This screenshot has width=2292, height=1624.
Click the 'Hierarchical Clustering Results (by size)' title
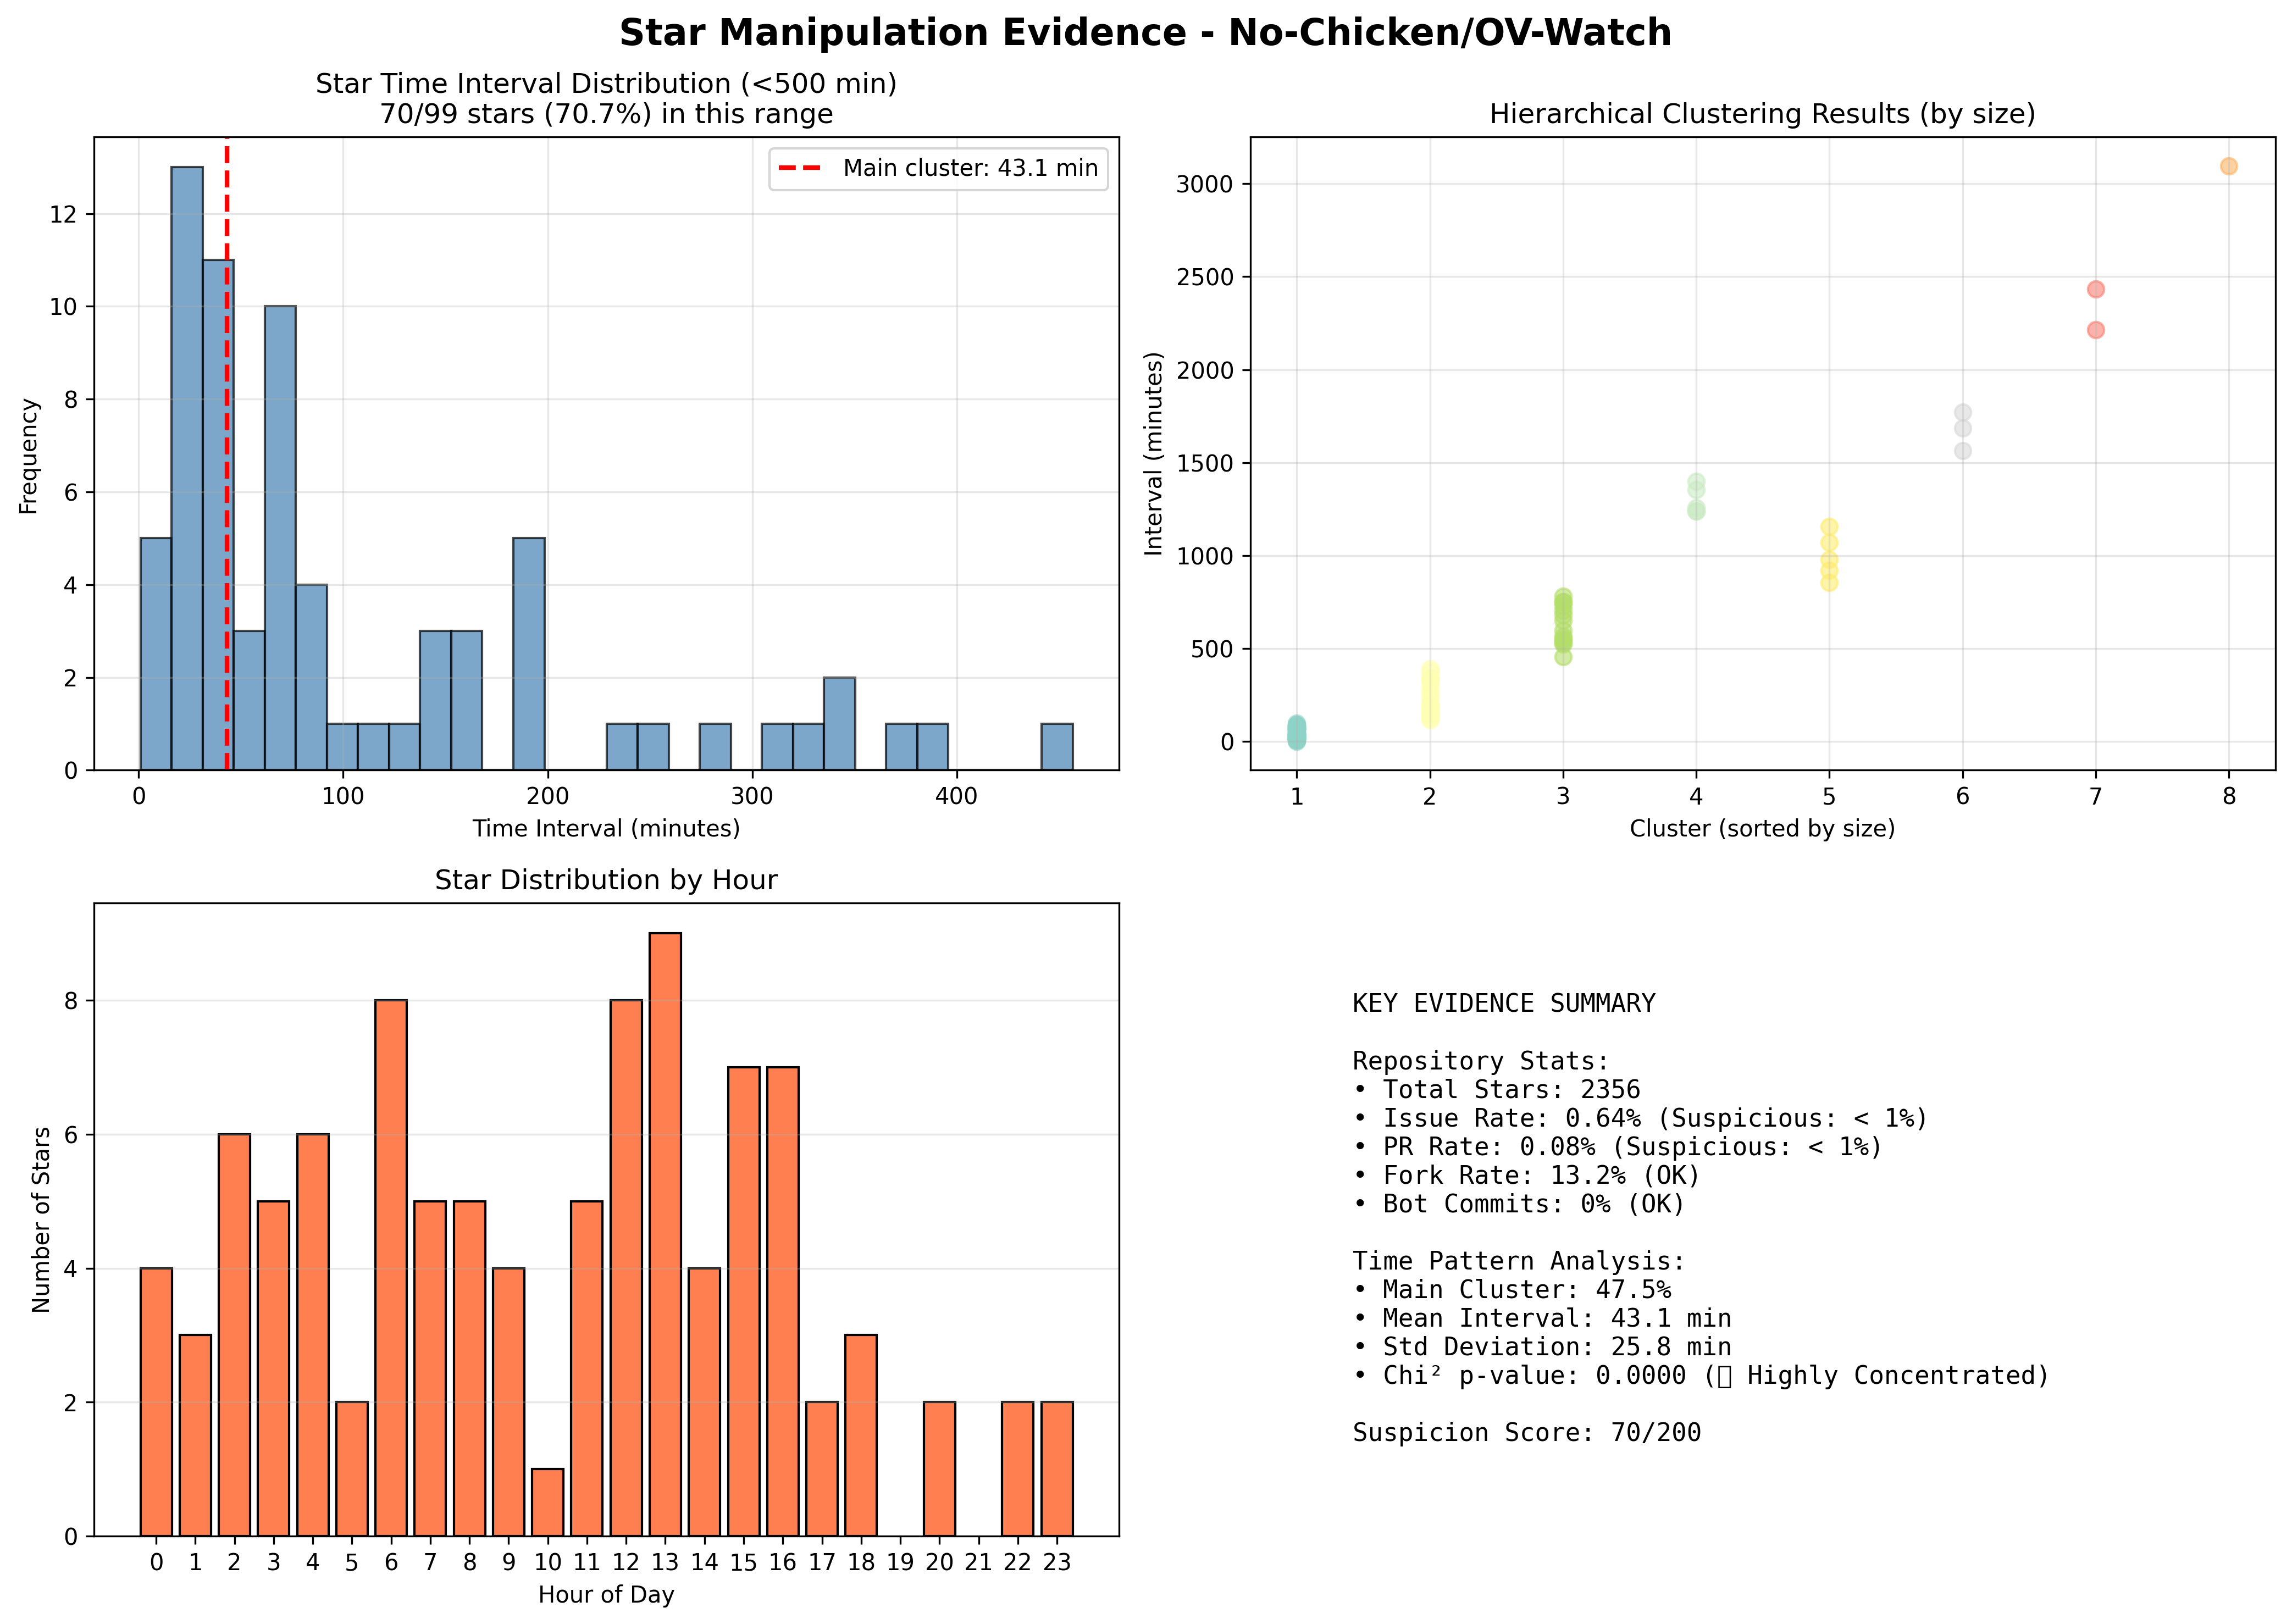(1762, 114)
